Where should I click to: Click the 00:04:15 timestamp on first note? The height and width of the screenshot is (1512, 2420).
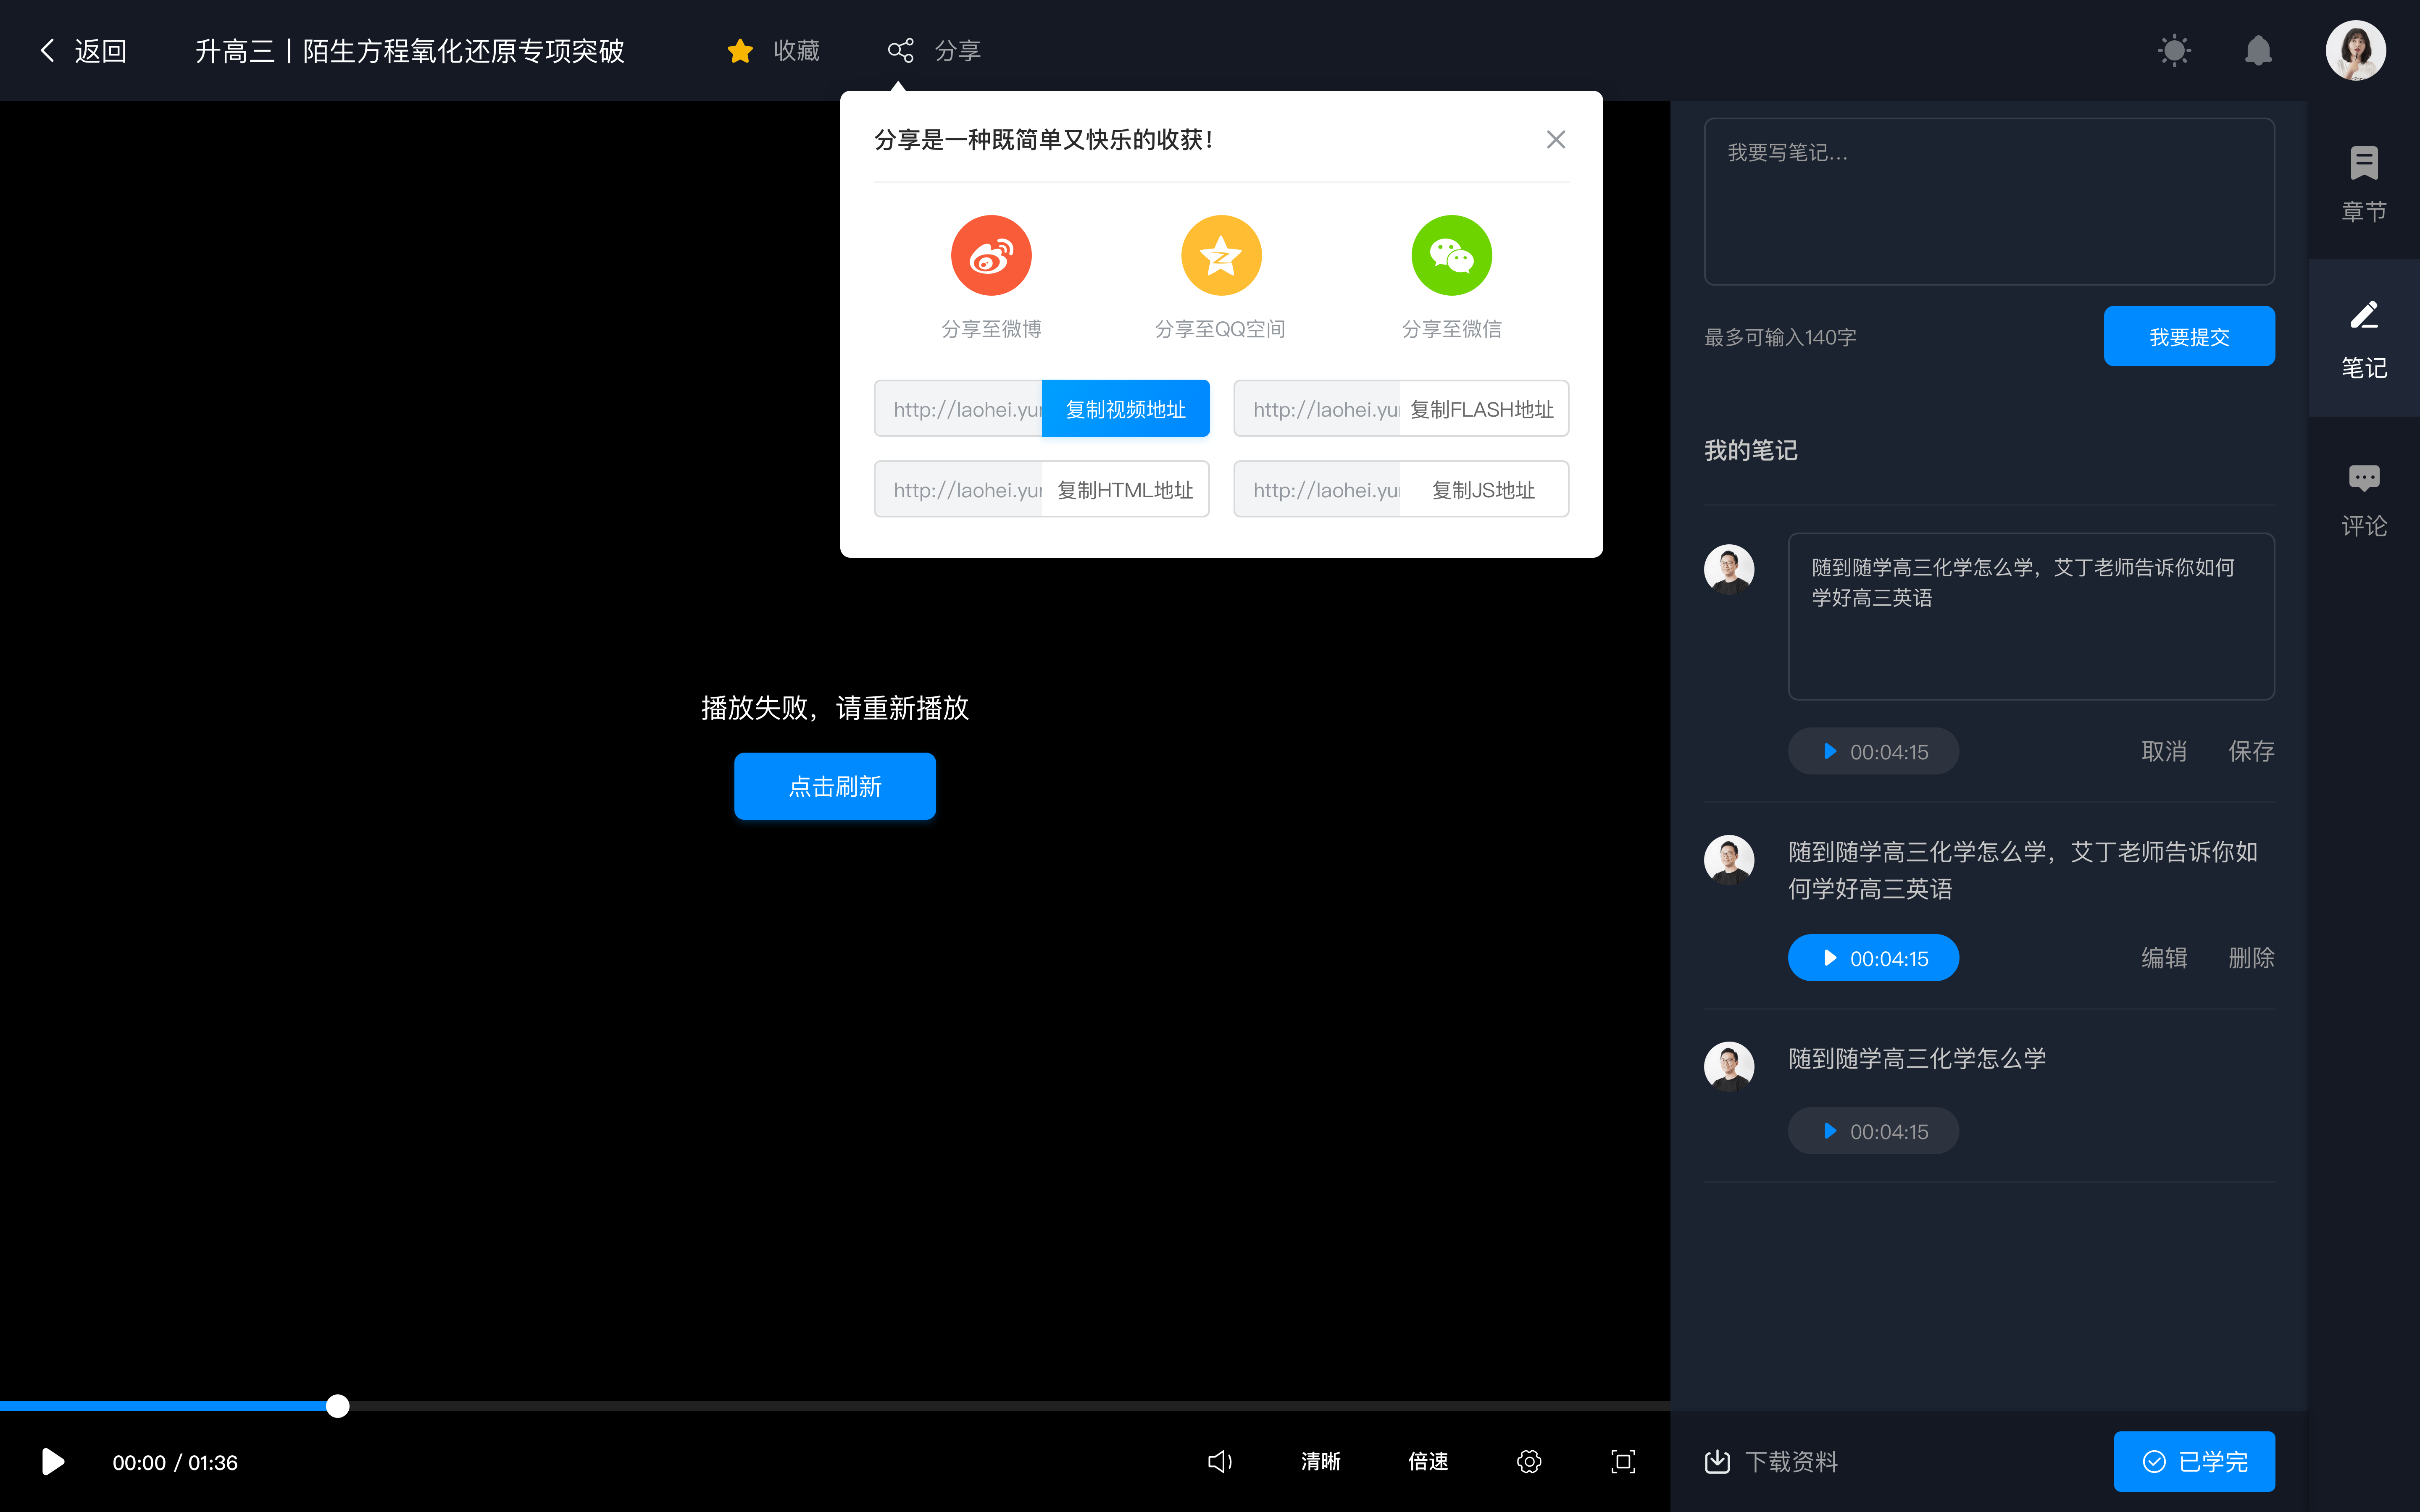click(x=1873, y=751)
